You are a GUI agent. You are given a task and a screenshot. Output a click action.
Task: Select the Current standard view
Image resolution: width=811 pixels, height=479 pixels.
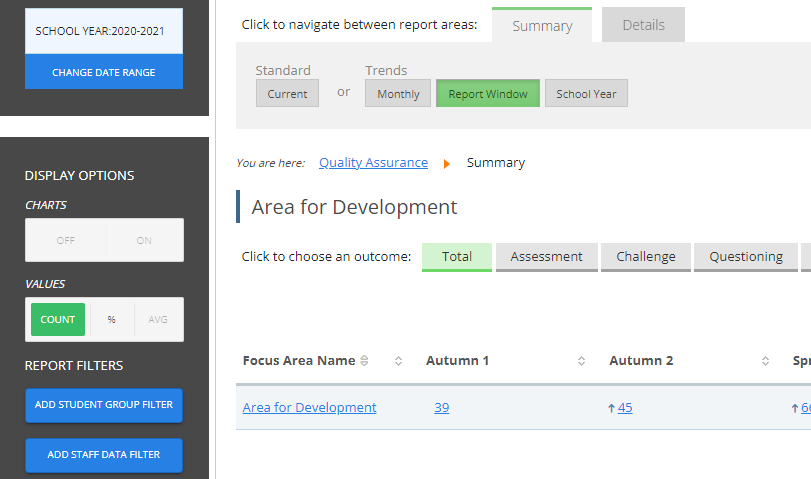287,94
